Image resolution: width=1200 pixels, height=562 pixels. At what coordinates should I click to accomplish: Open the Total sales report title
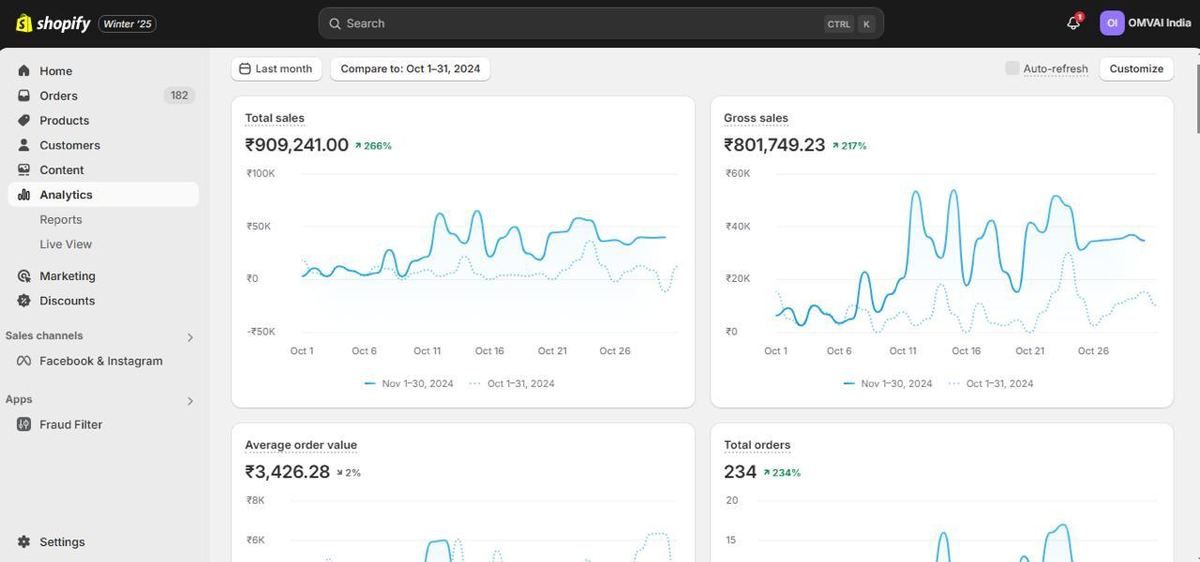275,118
